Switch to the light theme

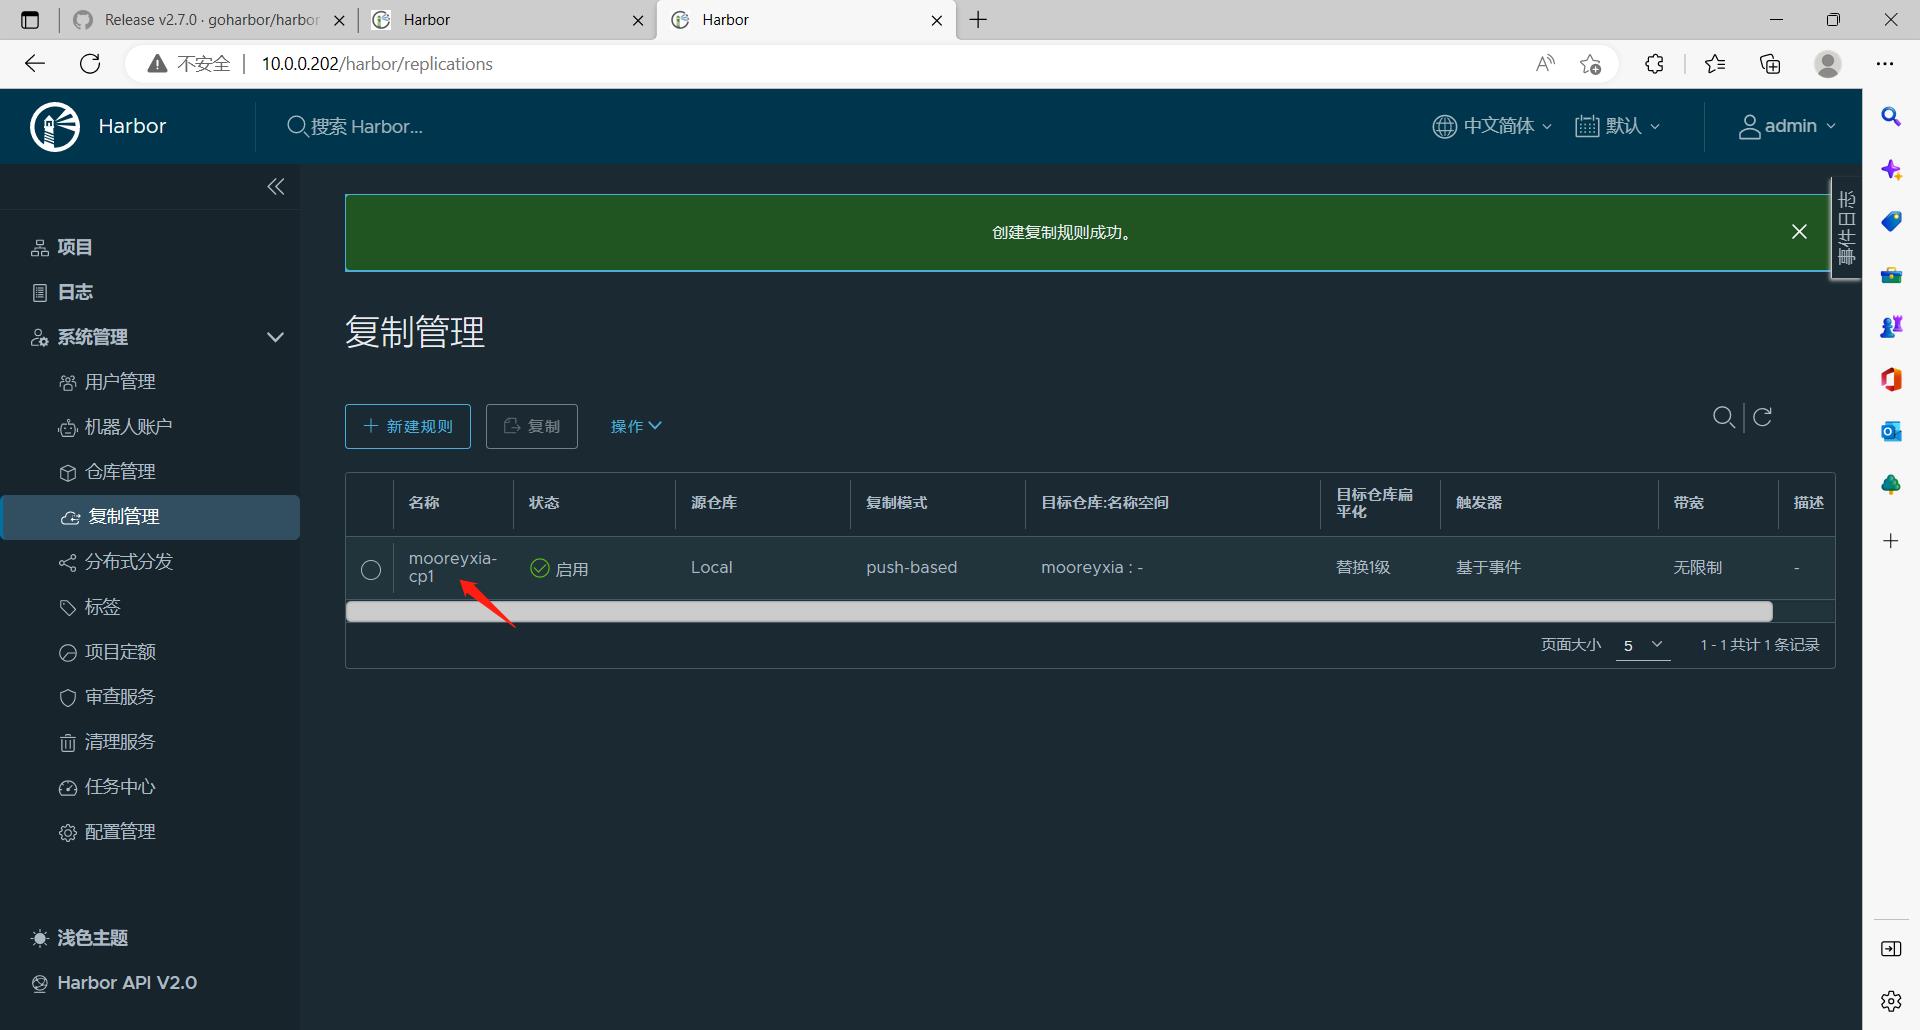point(79,938)
